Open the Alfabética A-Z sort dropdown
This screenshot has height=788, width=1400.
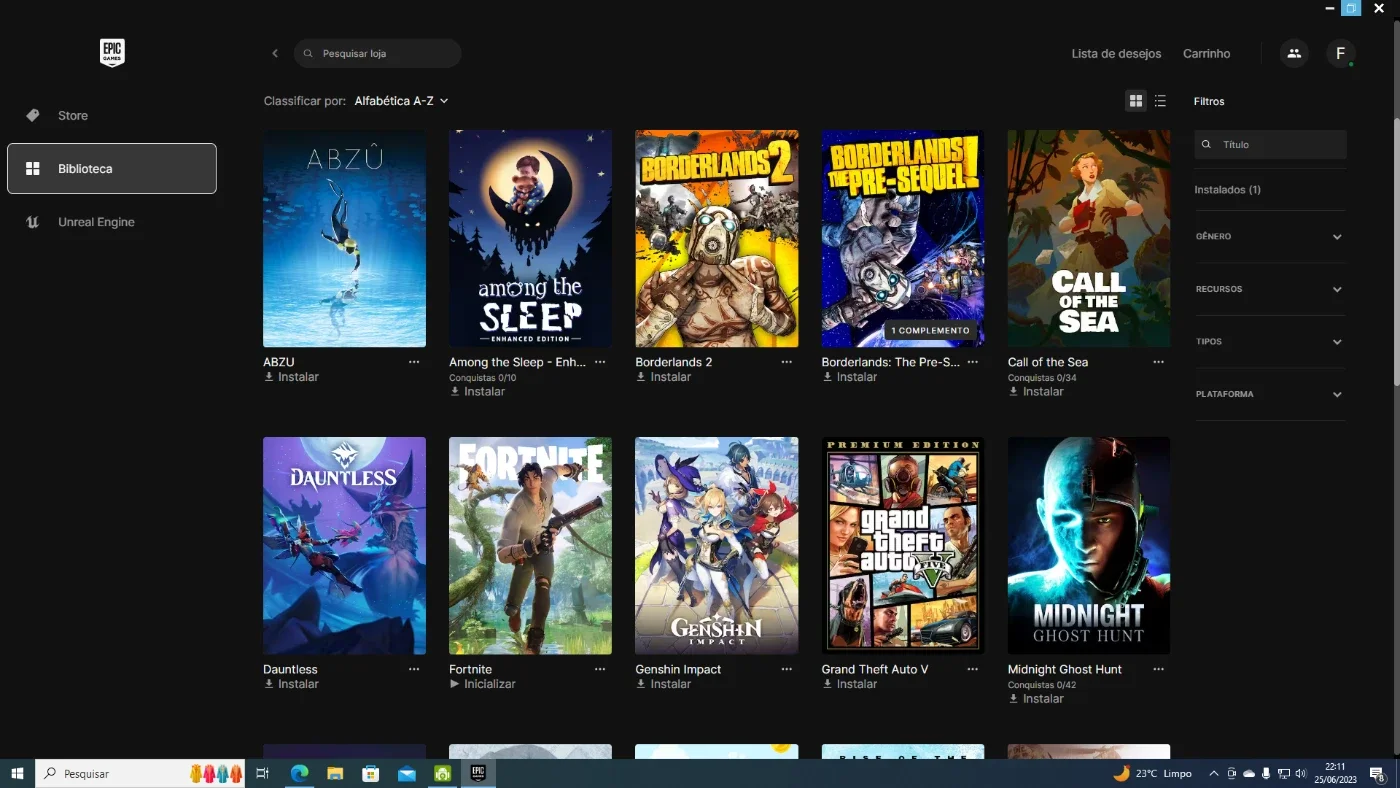(401, 101)
